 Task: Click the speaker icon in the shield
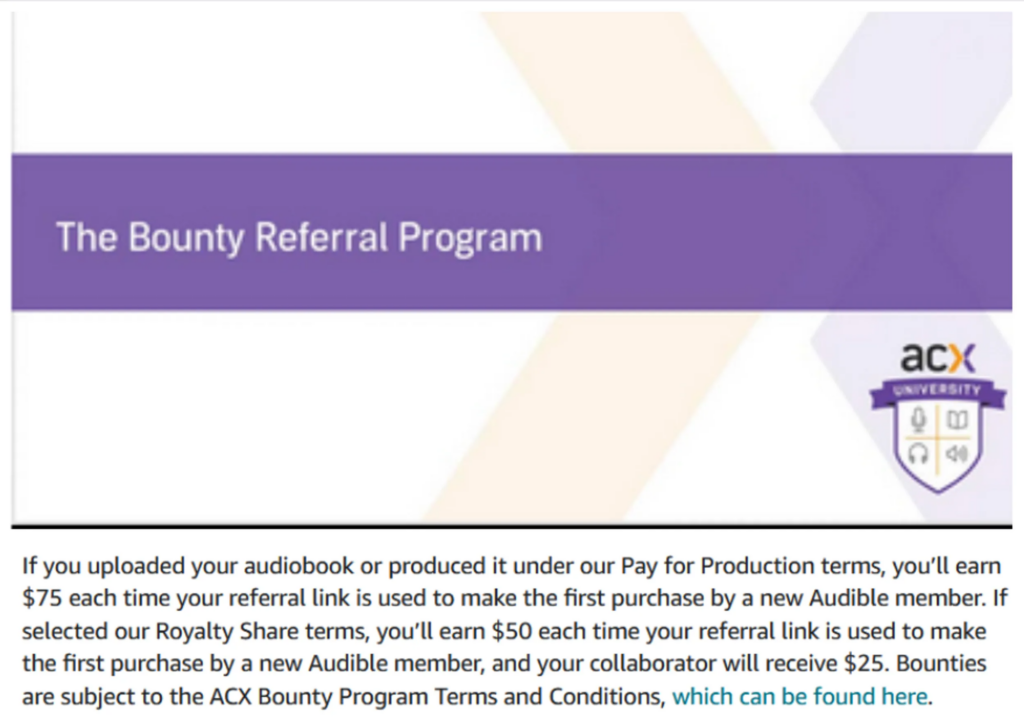[x=957, y=455]
